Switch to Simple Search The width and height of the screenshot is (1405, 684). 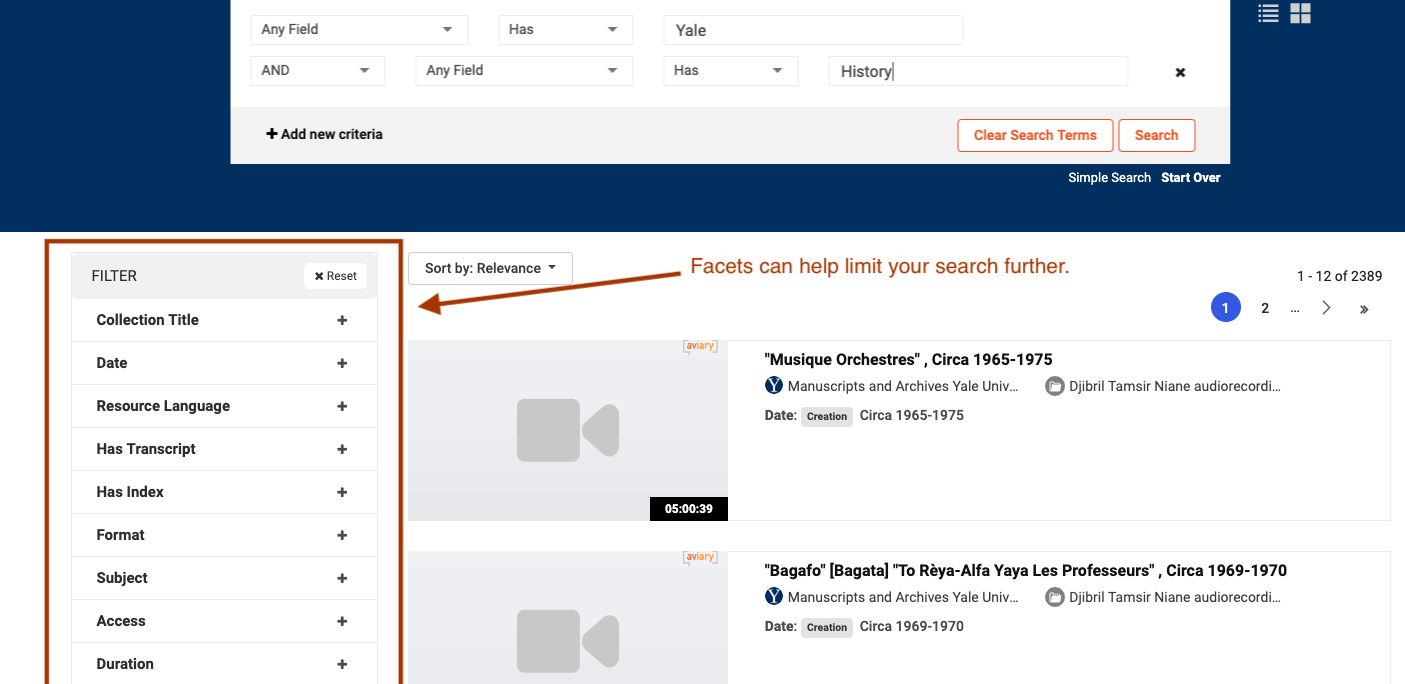[1109, 178]
